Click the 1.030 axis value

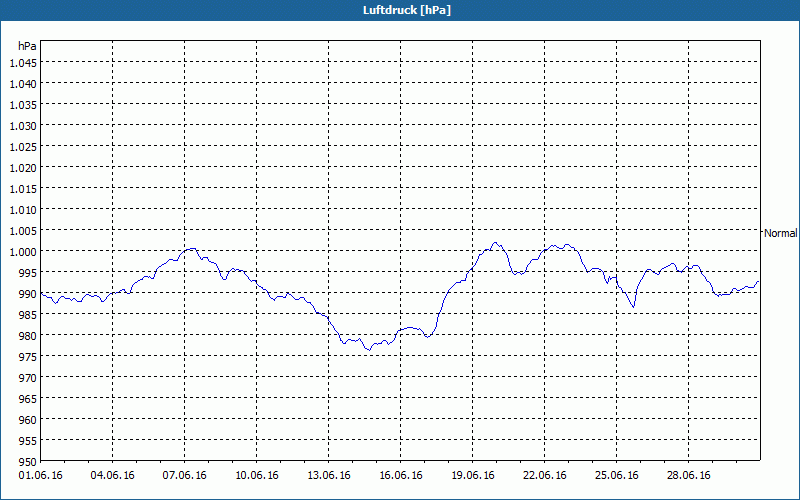click(x=23, y=126)
